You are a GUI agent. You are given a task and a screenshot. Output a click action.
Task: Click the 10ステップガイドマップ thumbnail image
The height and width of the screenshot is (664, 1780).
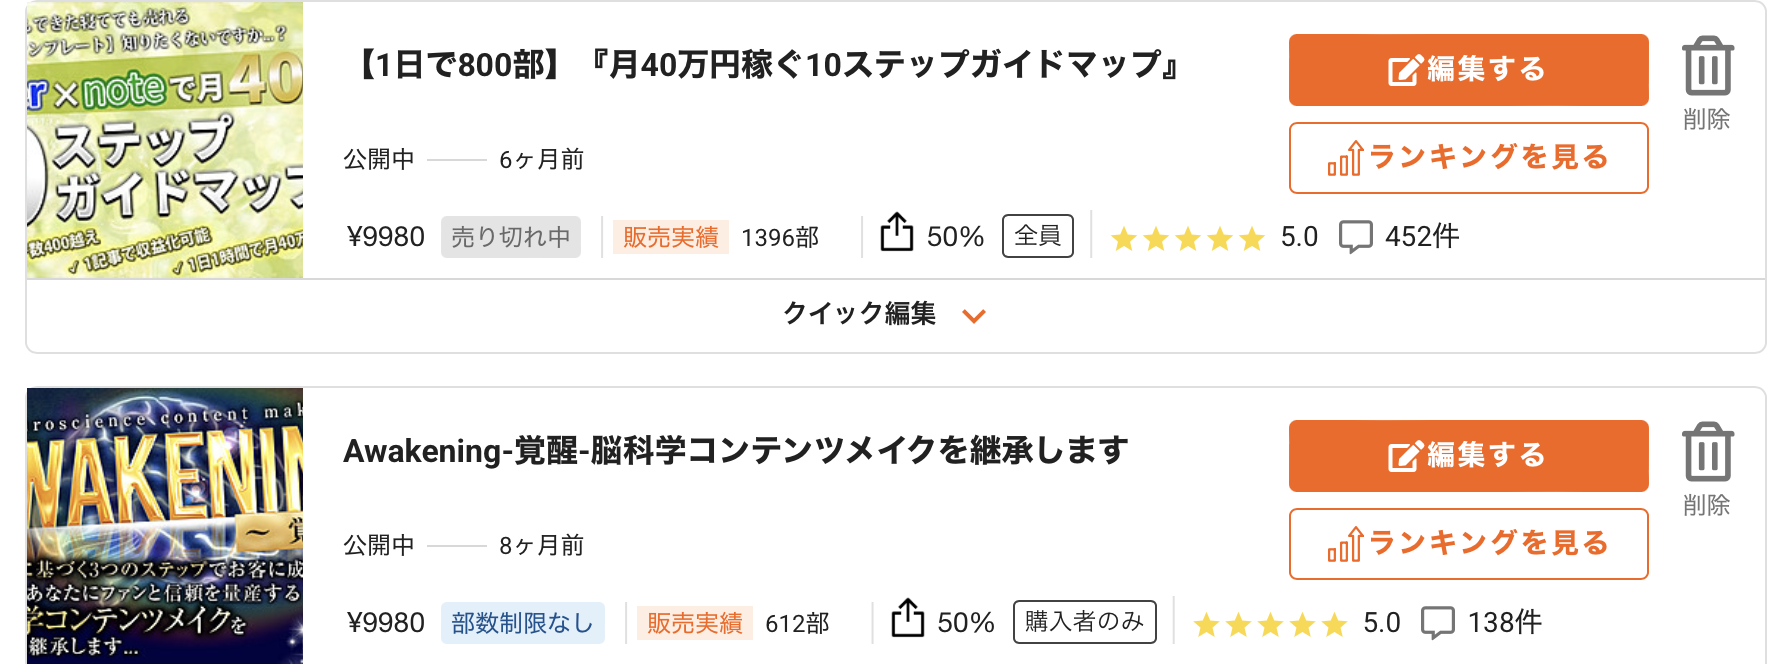(165, 140)
